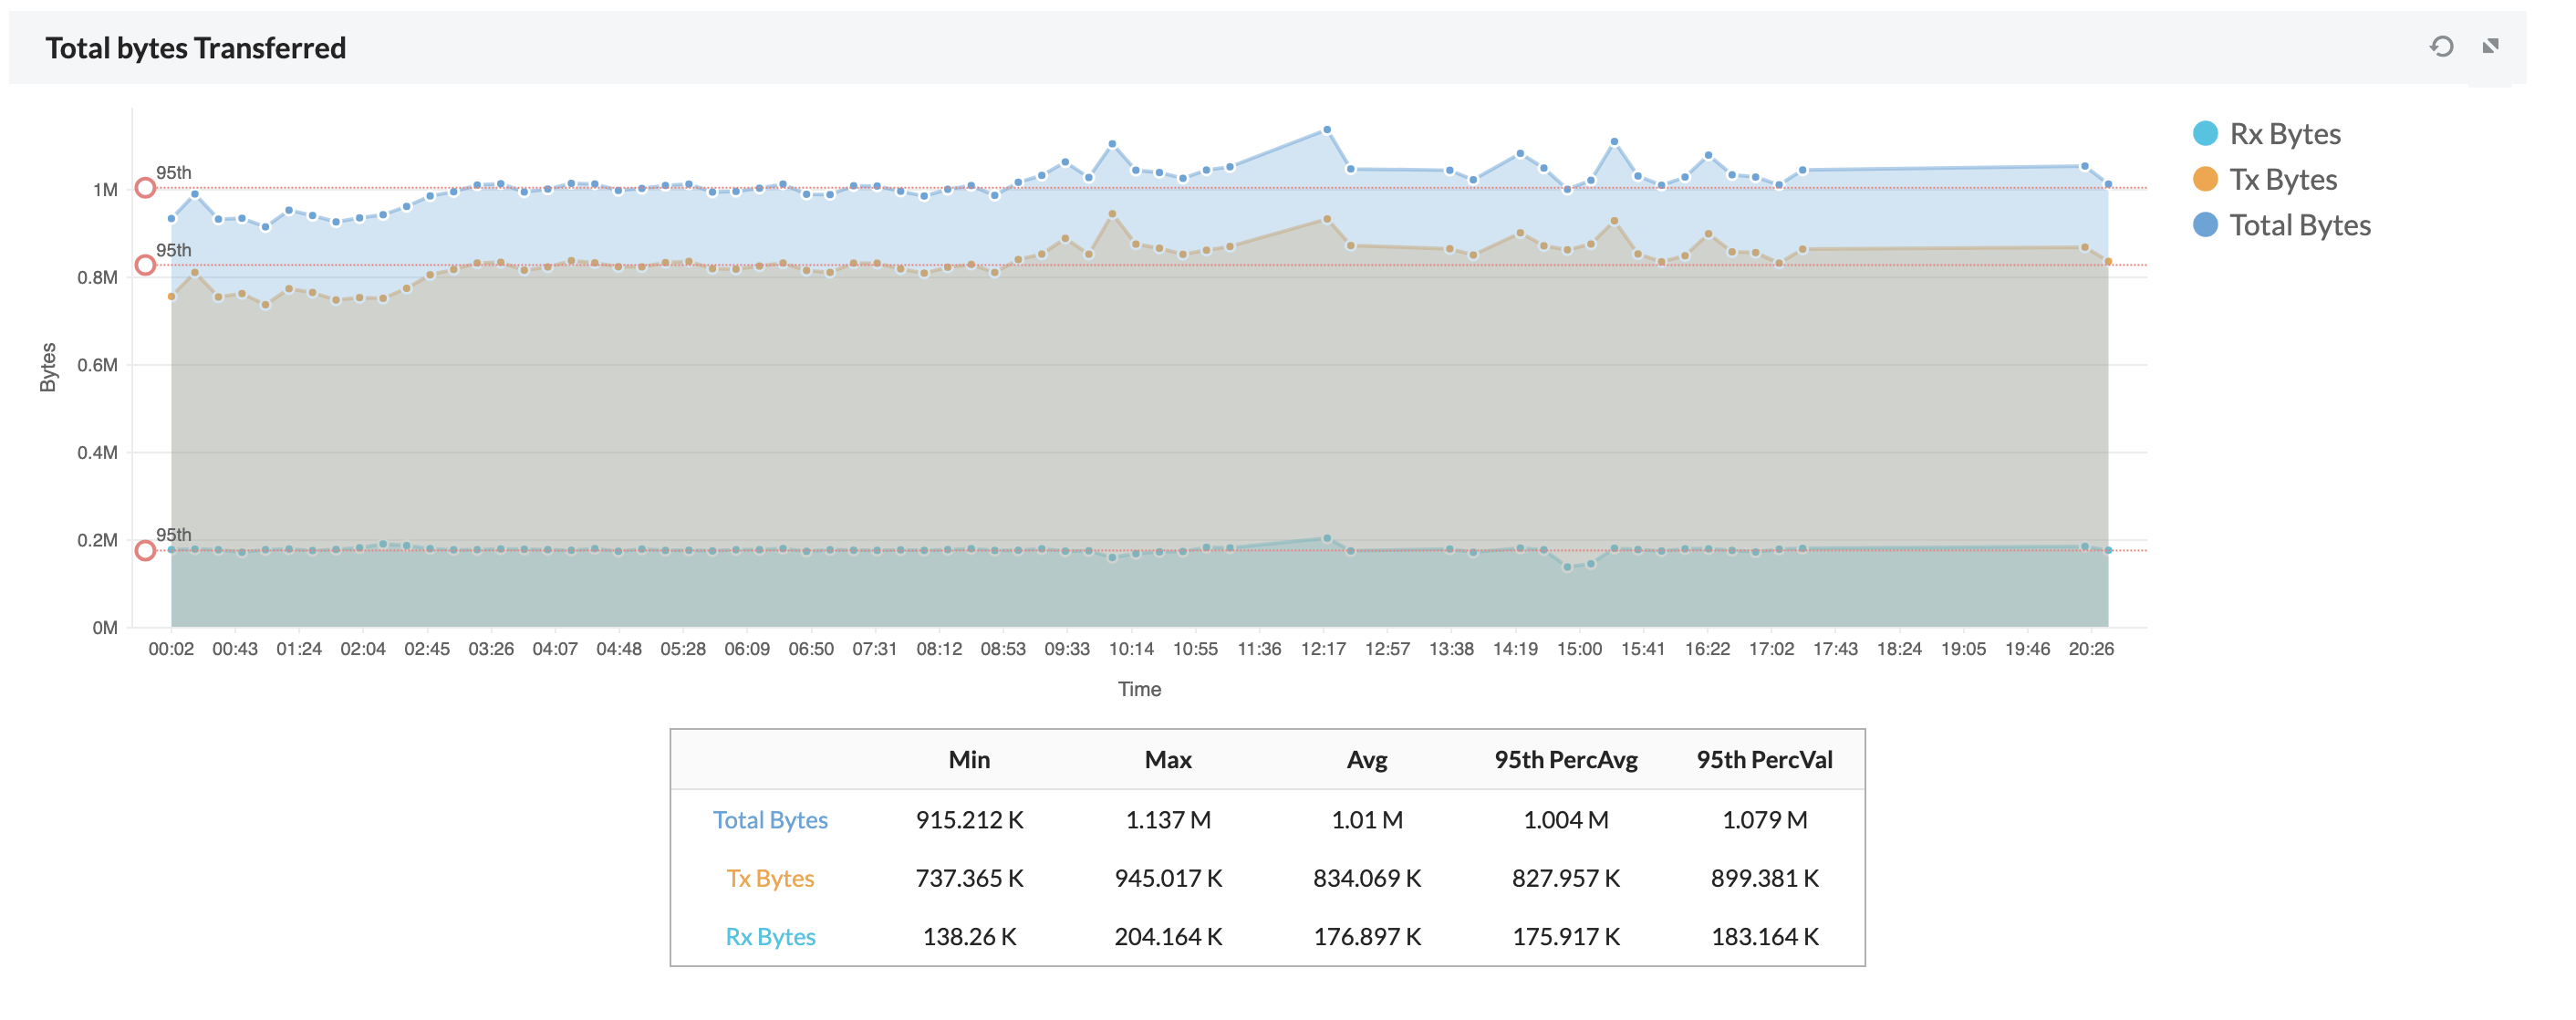Click the Max column header
This screenshot has width=2576, height=1020.
pos(1169,759)
